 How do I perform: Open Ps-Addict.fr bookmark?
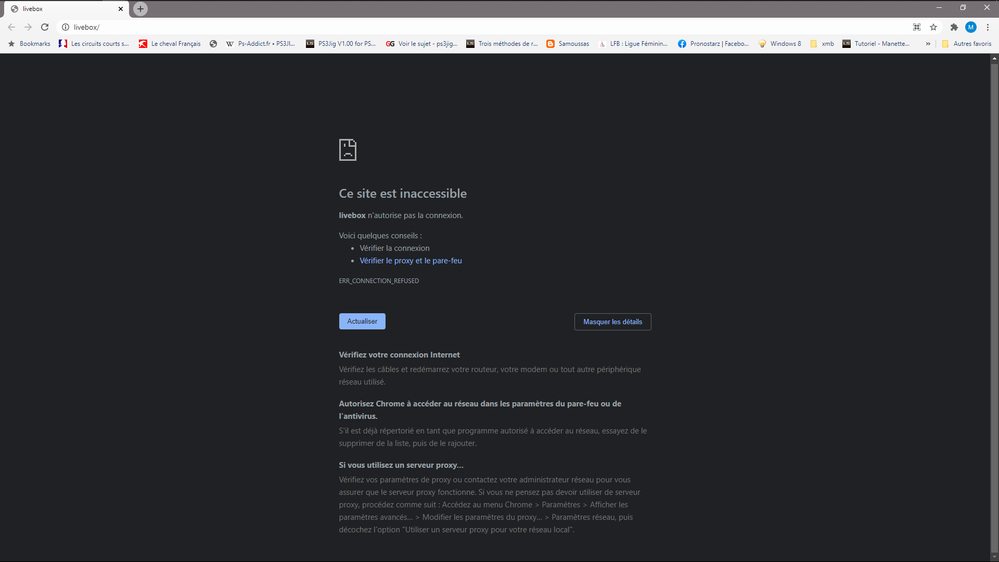coord(261,43)
